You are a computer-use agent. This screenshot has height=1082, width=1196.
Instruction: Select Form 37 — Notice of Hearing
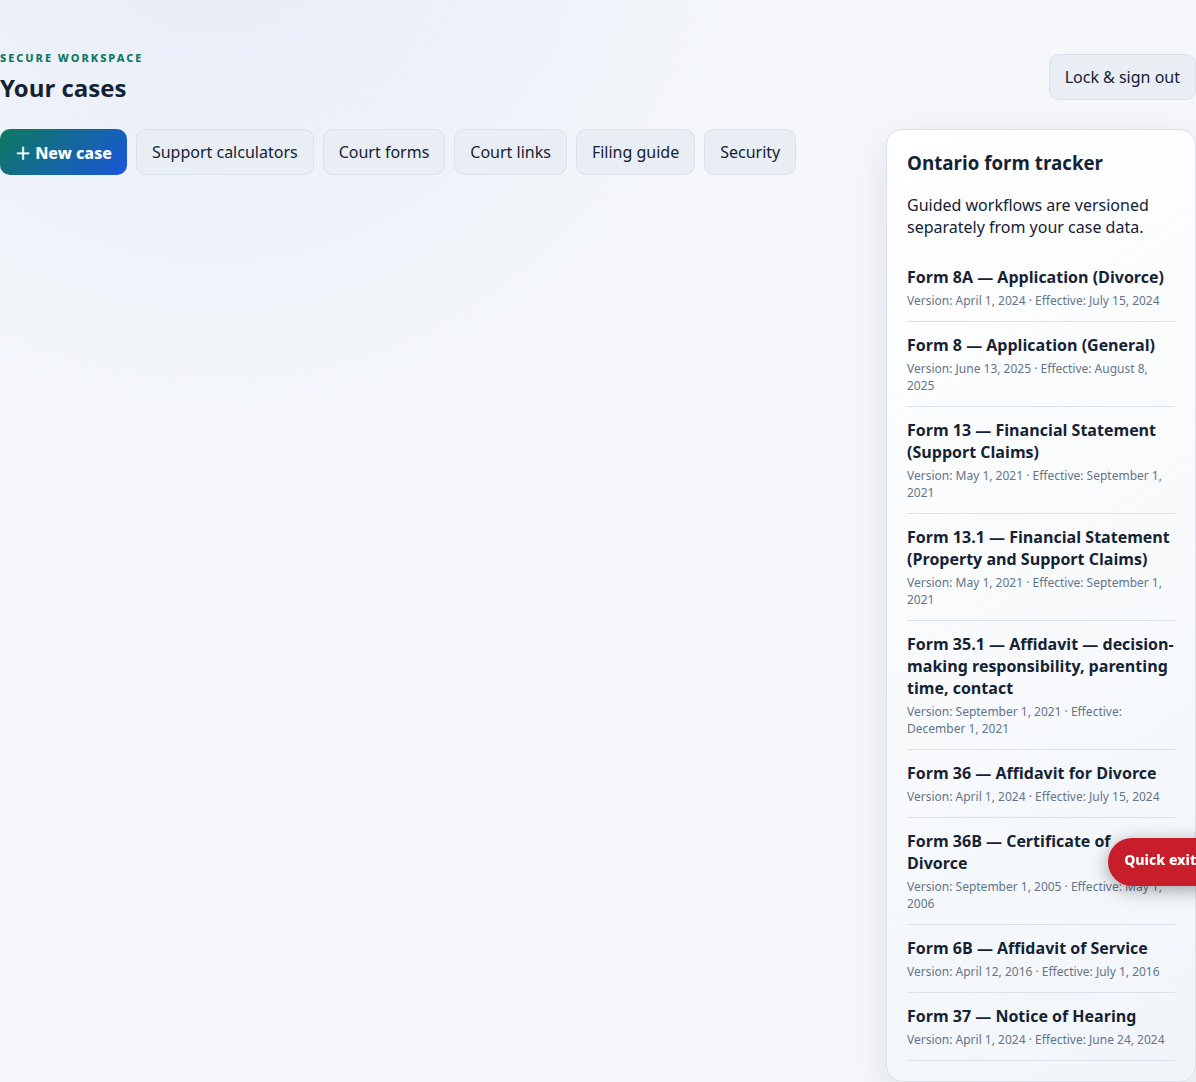1021,1016
